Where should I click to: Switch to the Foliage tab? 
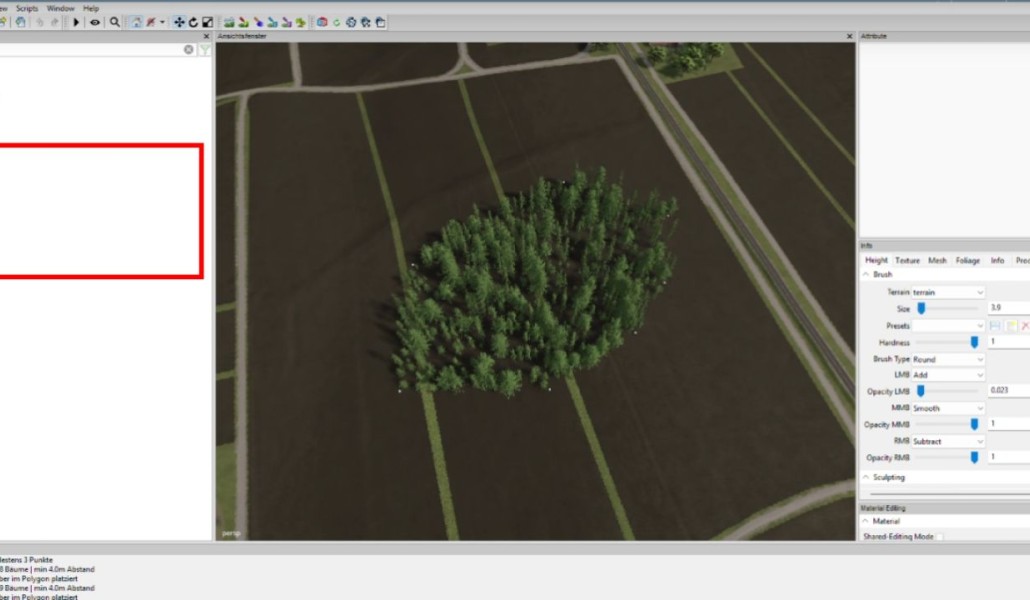point(967,260)
